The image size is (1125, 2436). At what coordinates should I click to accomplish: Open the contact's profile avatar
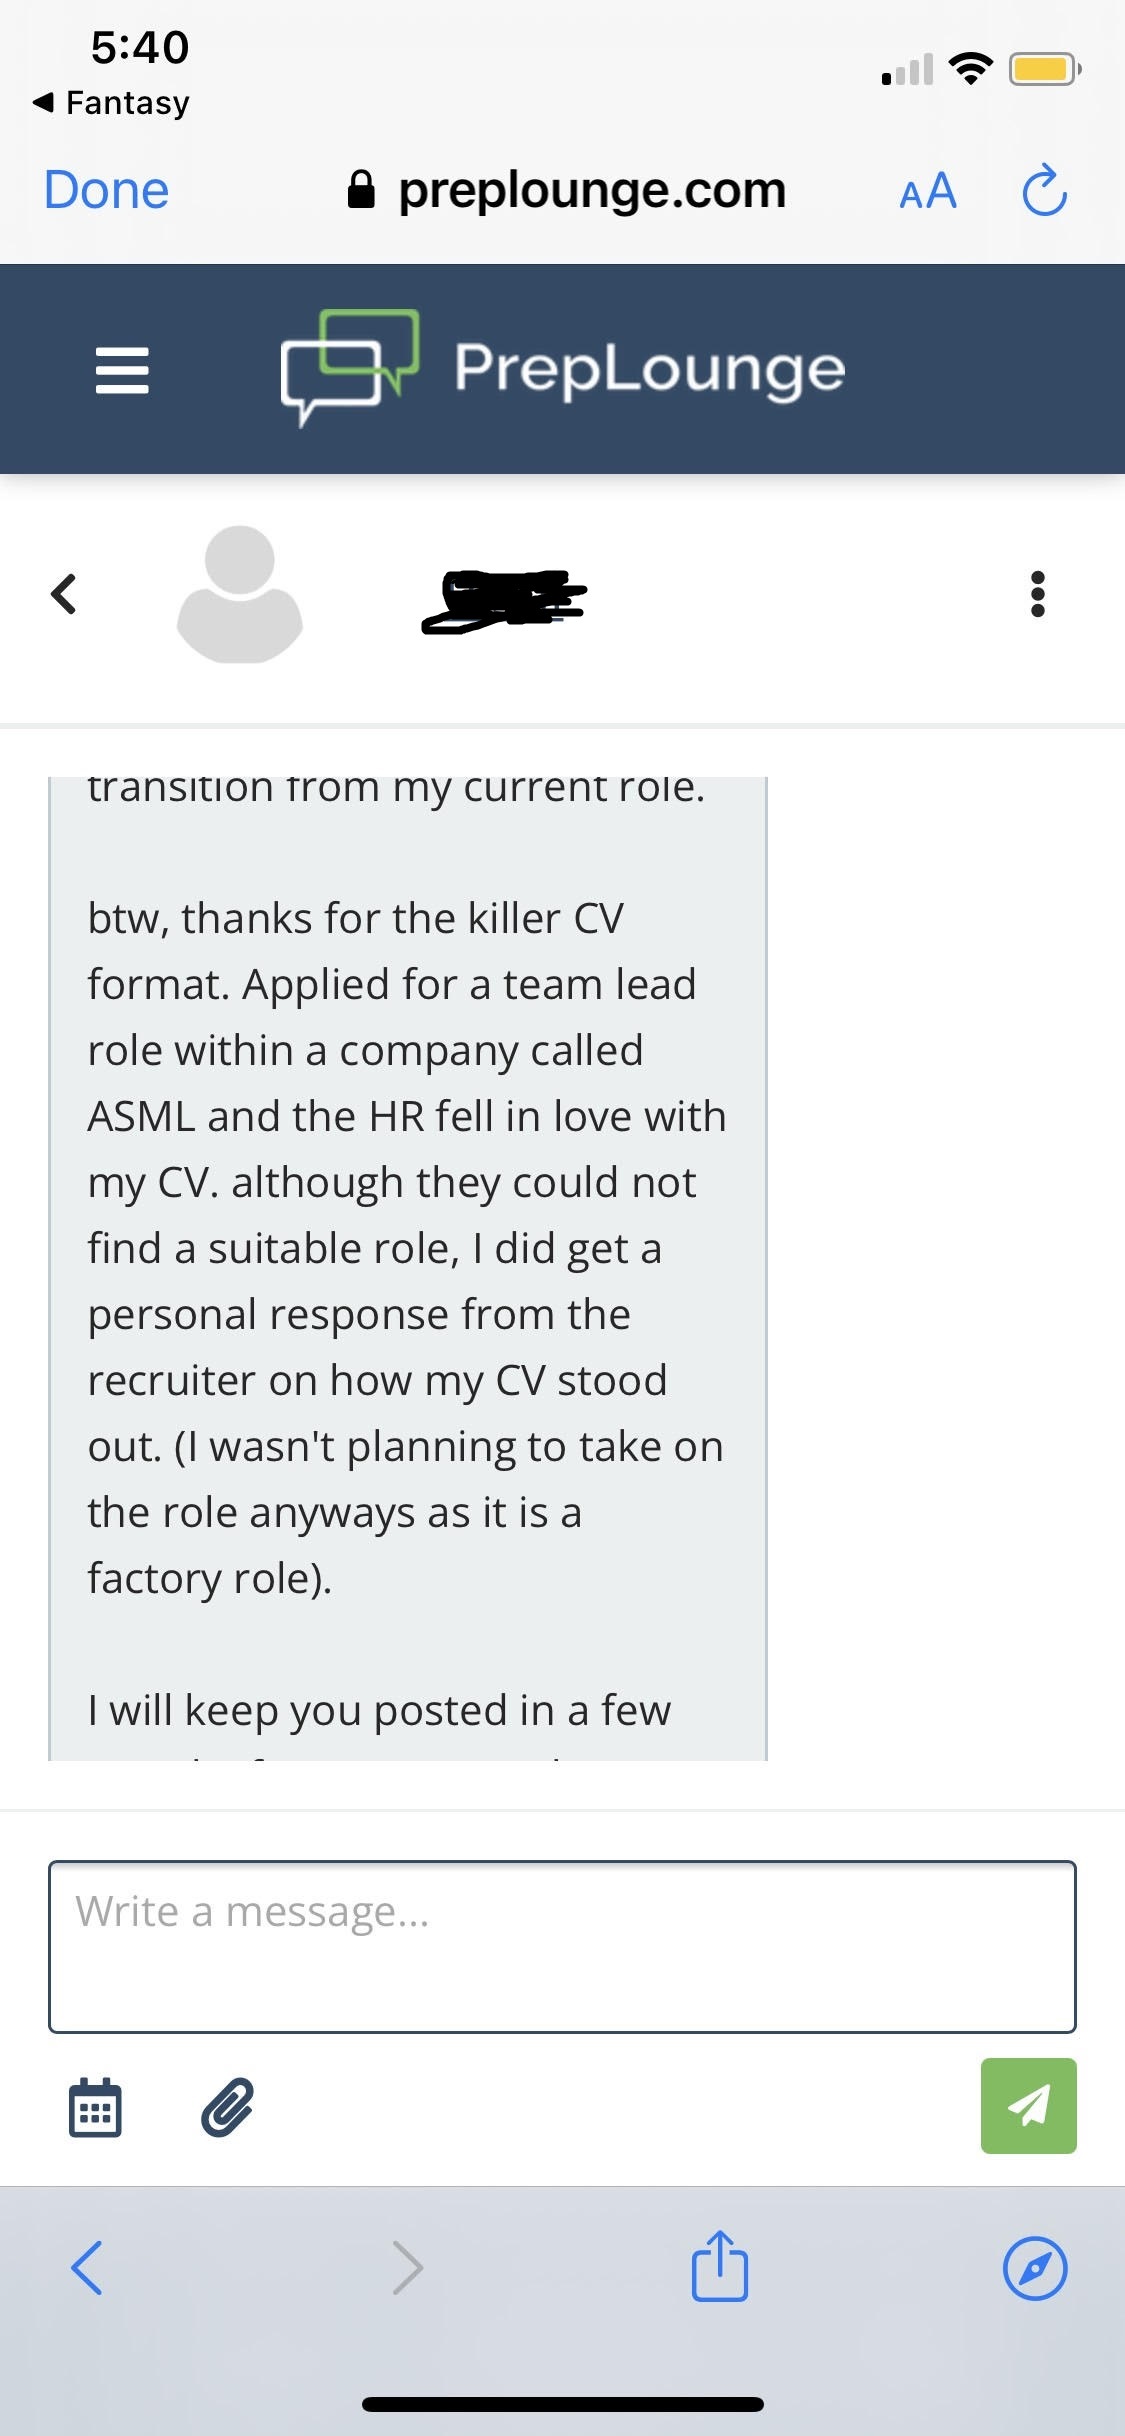[x=240, y=594]
